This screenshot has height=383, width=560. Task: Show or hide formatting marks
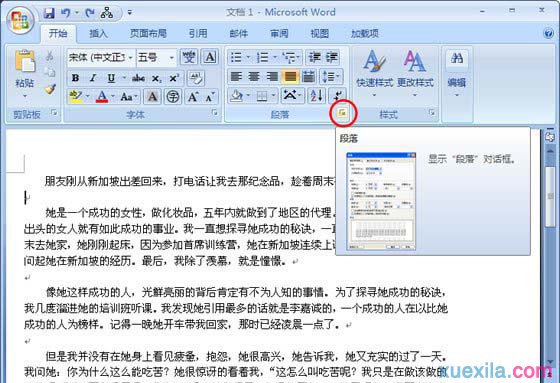click(x=338, y=96)
